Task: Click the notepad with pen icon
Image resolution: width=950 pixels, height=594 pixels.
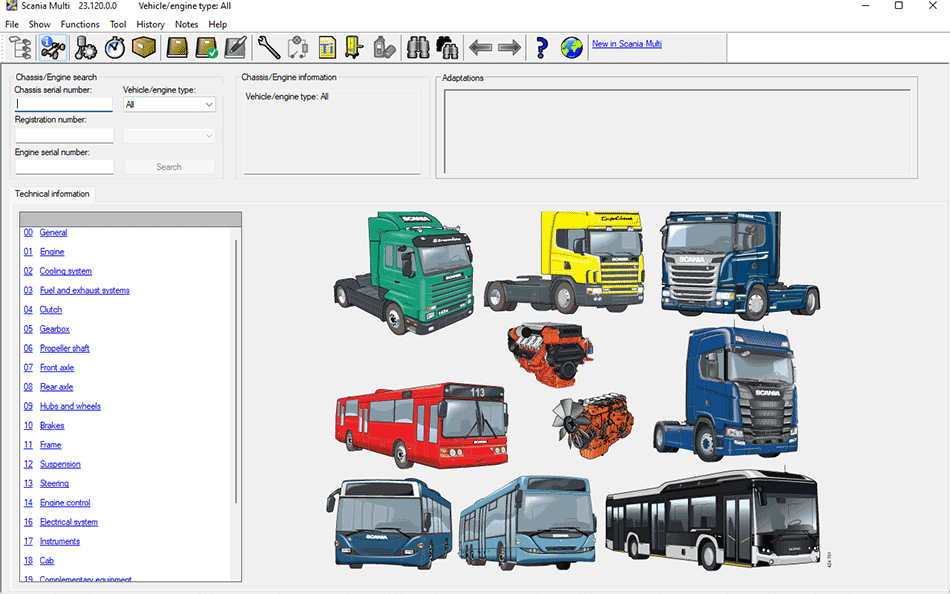Action: pos(236,47)
